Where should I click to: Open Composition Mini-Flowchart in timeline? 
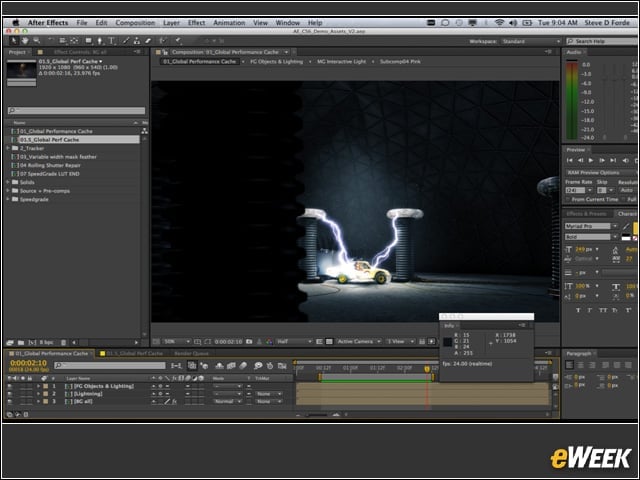click(176, 366)
